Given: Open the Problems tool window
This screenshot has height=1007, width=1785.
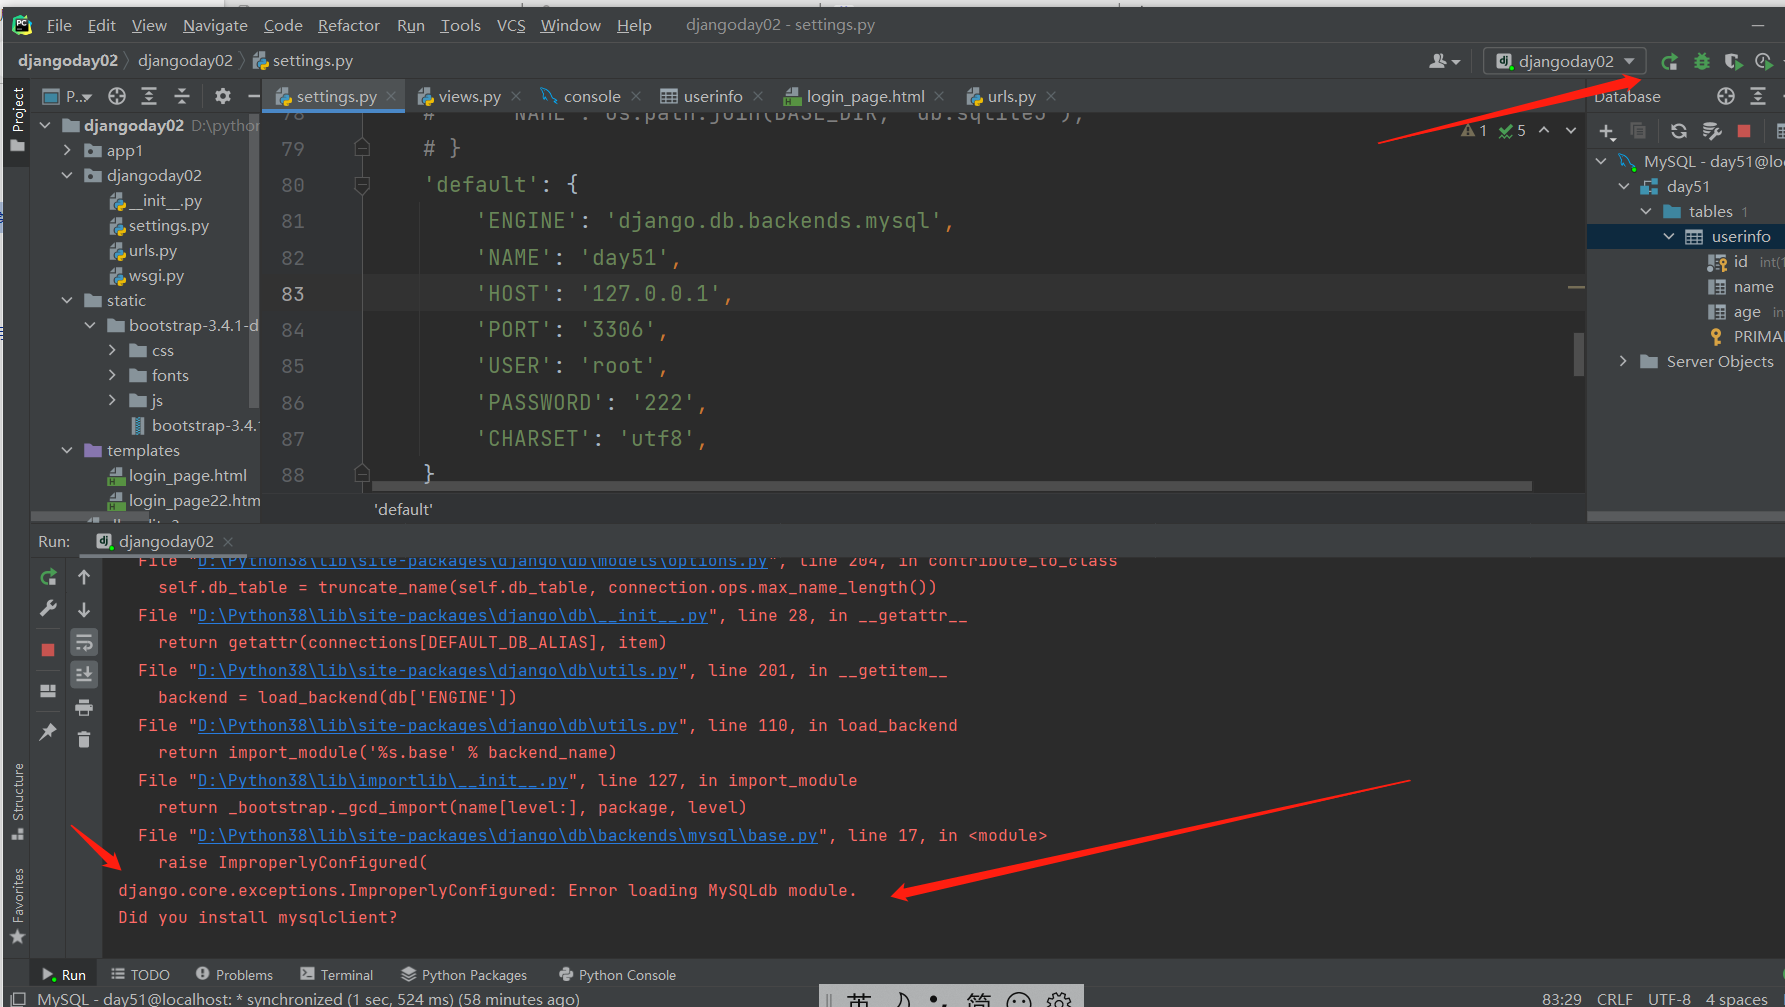Looking at the screenshot, I should (x=234, y=975).
